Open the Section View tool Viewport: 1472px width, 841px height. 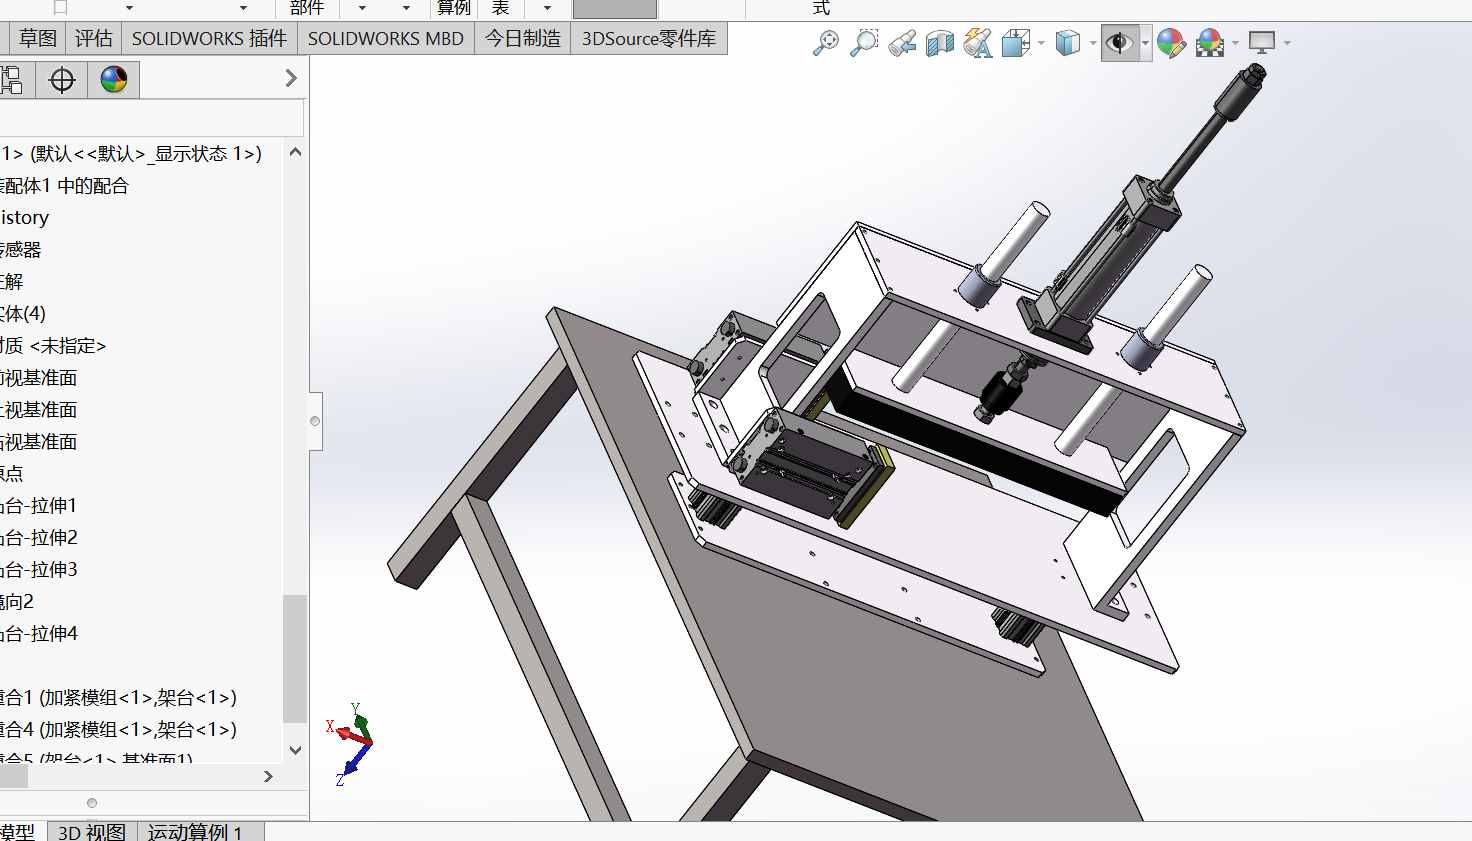coord(940,43)
